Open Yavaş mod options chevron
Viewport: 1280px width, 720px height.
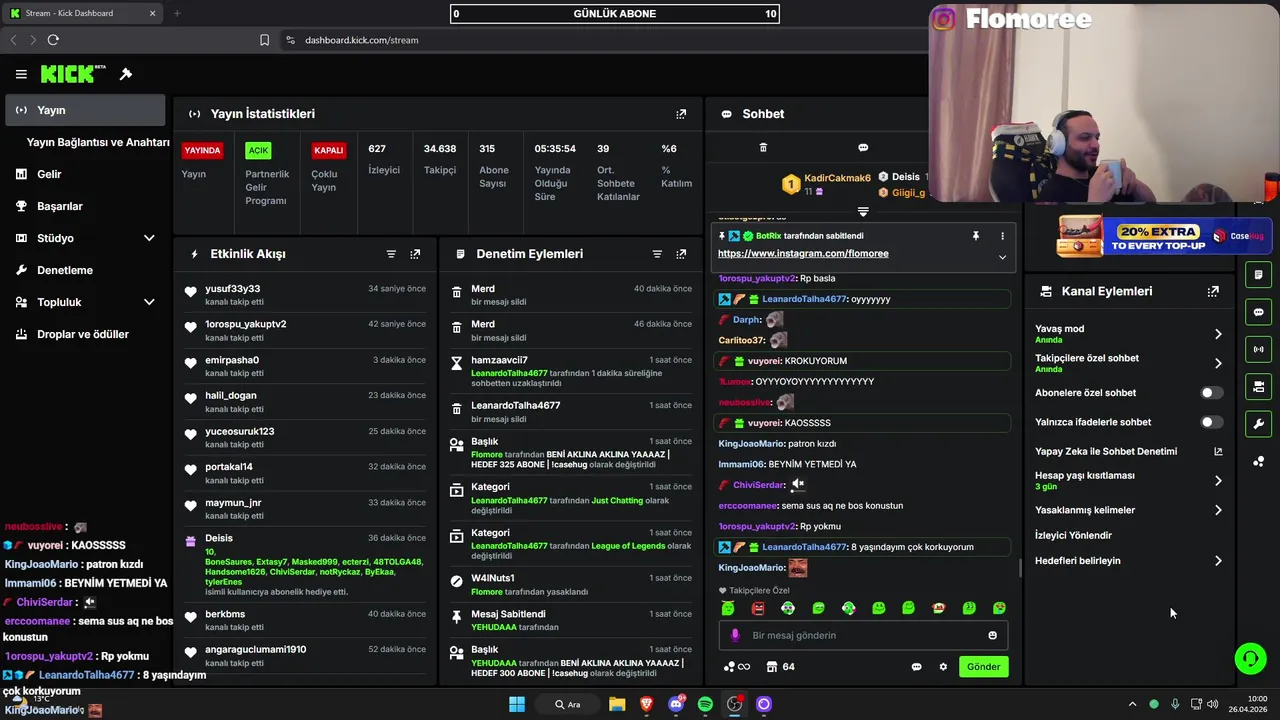tap(1218, 334)
